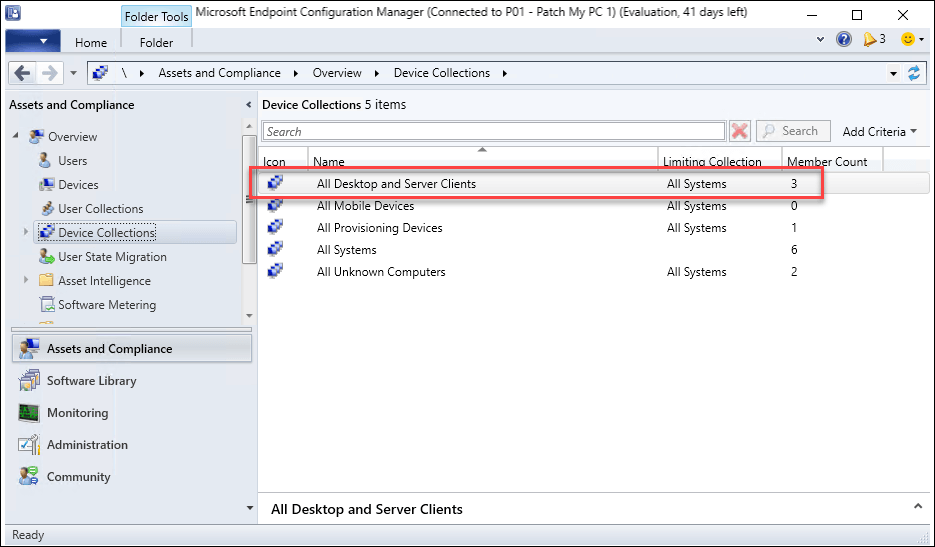This screenshot has height=547, width=935.
Task: Click Assets and Compliance in breadcrumb
Action: point(219,73)
